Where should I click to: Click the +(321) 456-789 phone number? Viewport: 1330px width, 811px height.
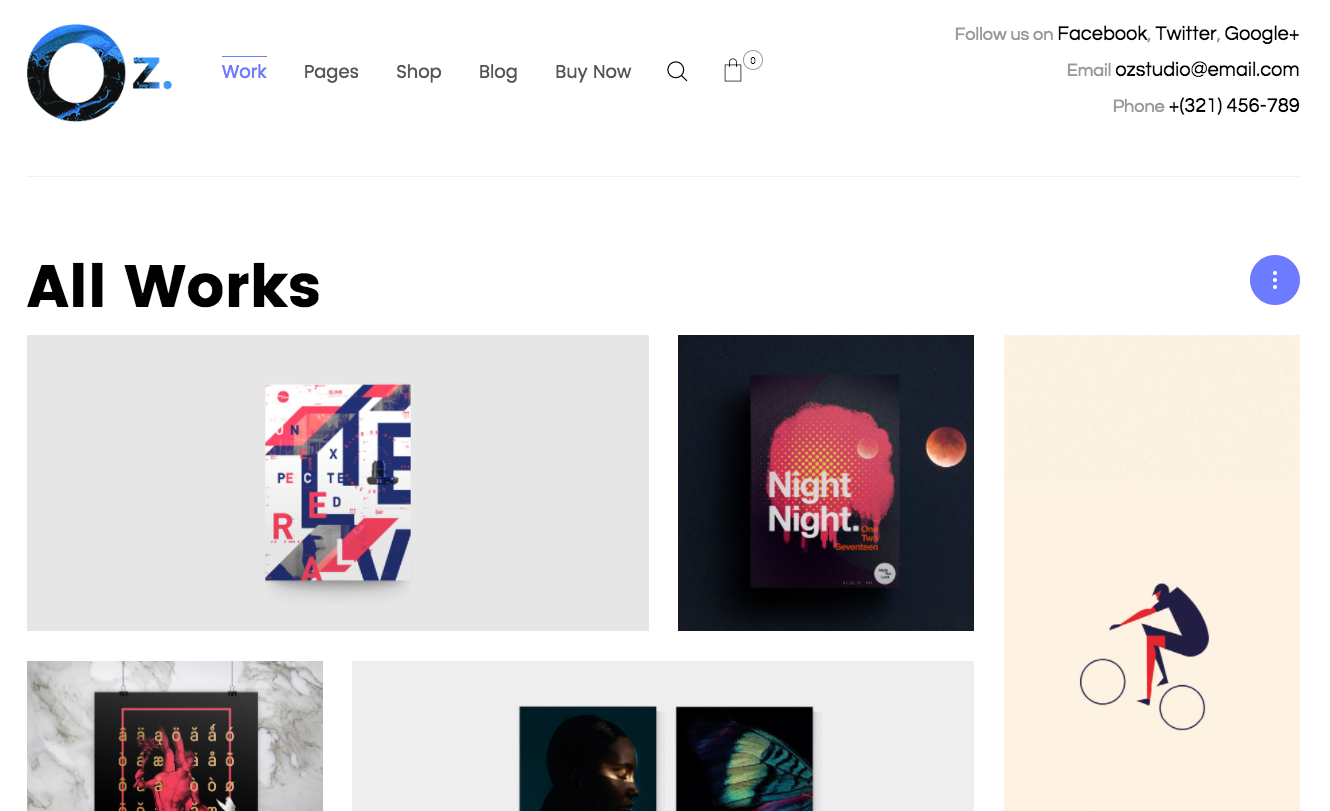coord(1234,106)
